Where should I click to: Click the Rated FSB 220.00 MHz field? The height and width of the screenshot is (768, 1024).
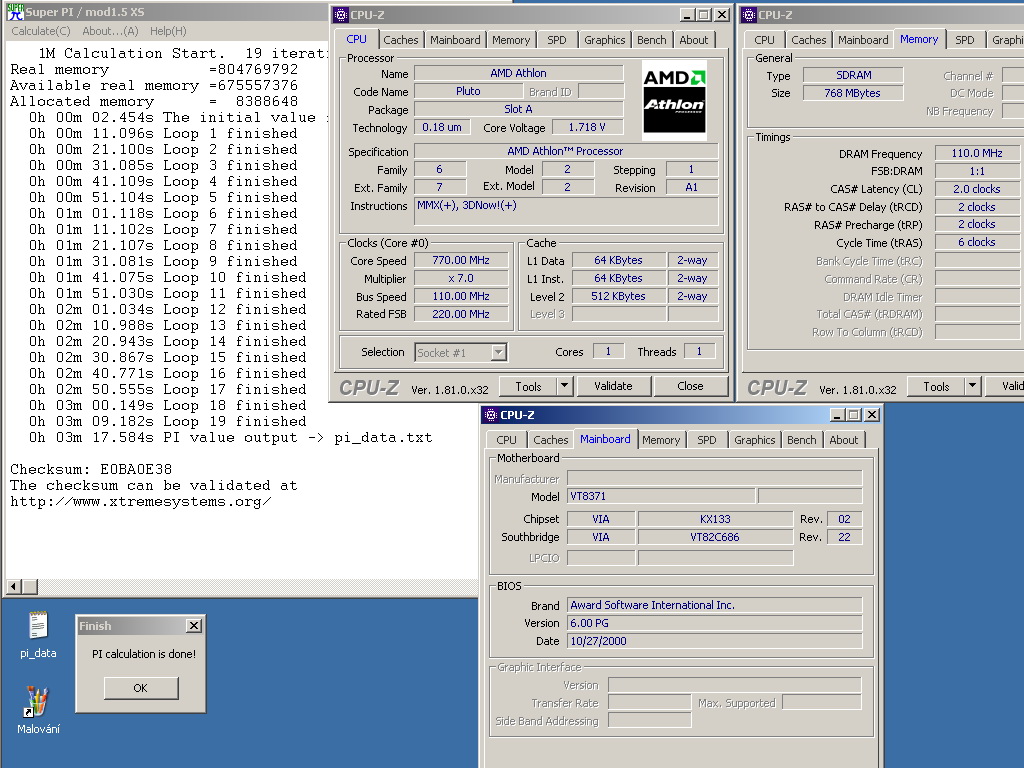(x=461, y=314)
